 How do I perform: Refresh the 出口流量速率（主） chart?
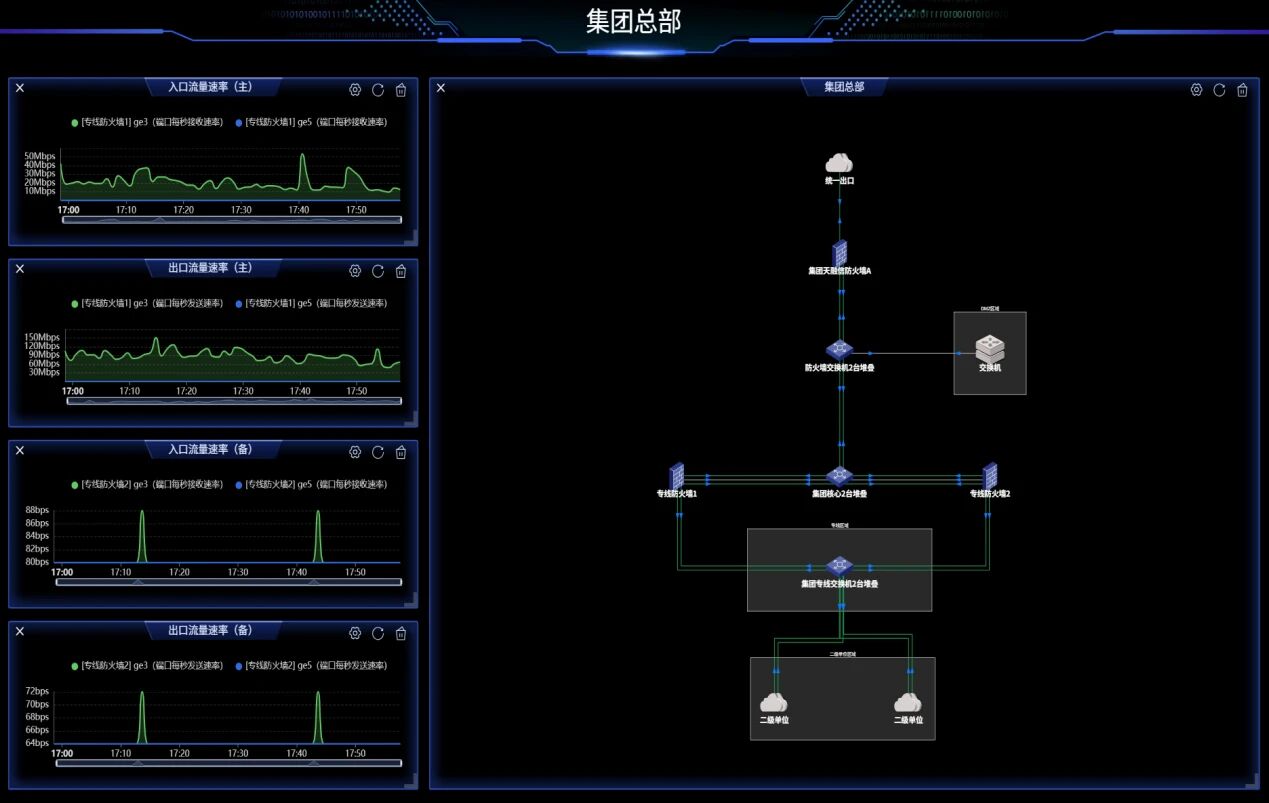(378, 271)
